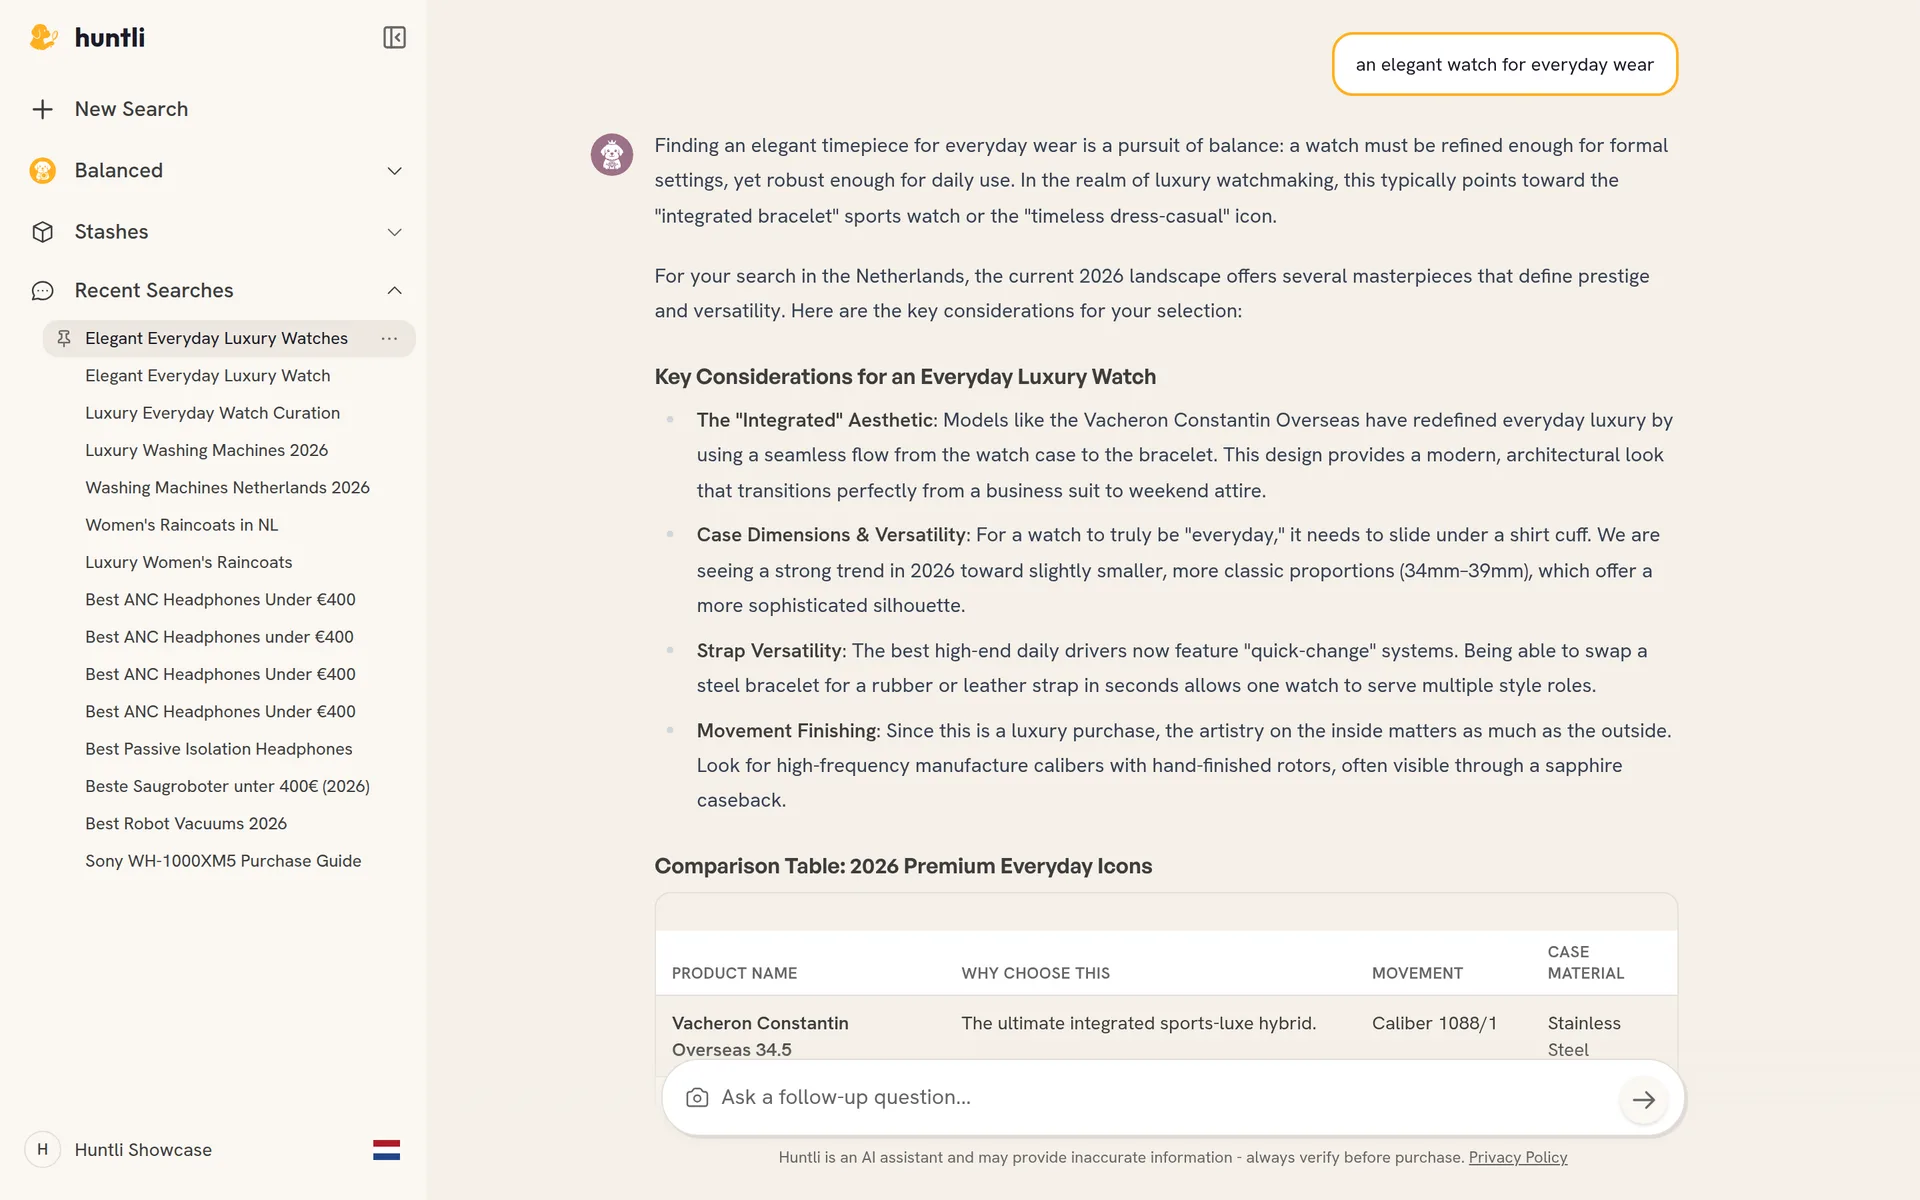Click the PRODUCT NAME column header
1920x1200 pixels.
pos(734,973)
